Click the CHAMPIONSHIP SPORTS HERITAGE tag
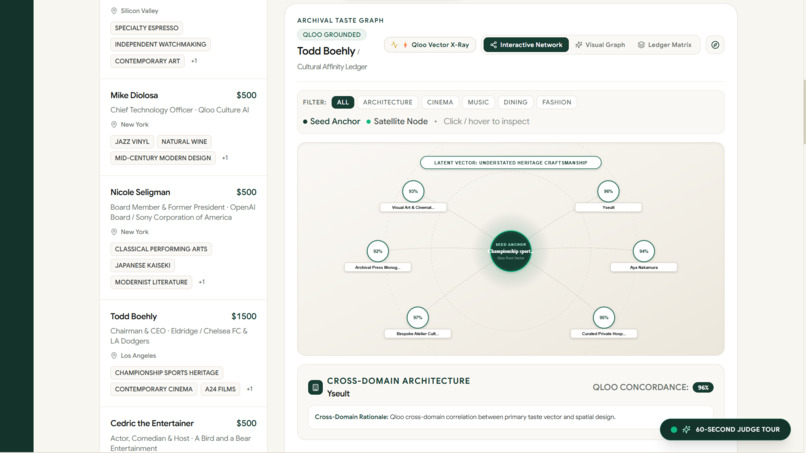This screenshot has height=453, width=806. [167, 373]
